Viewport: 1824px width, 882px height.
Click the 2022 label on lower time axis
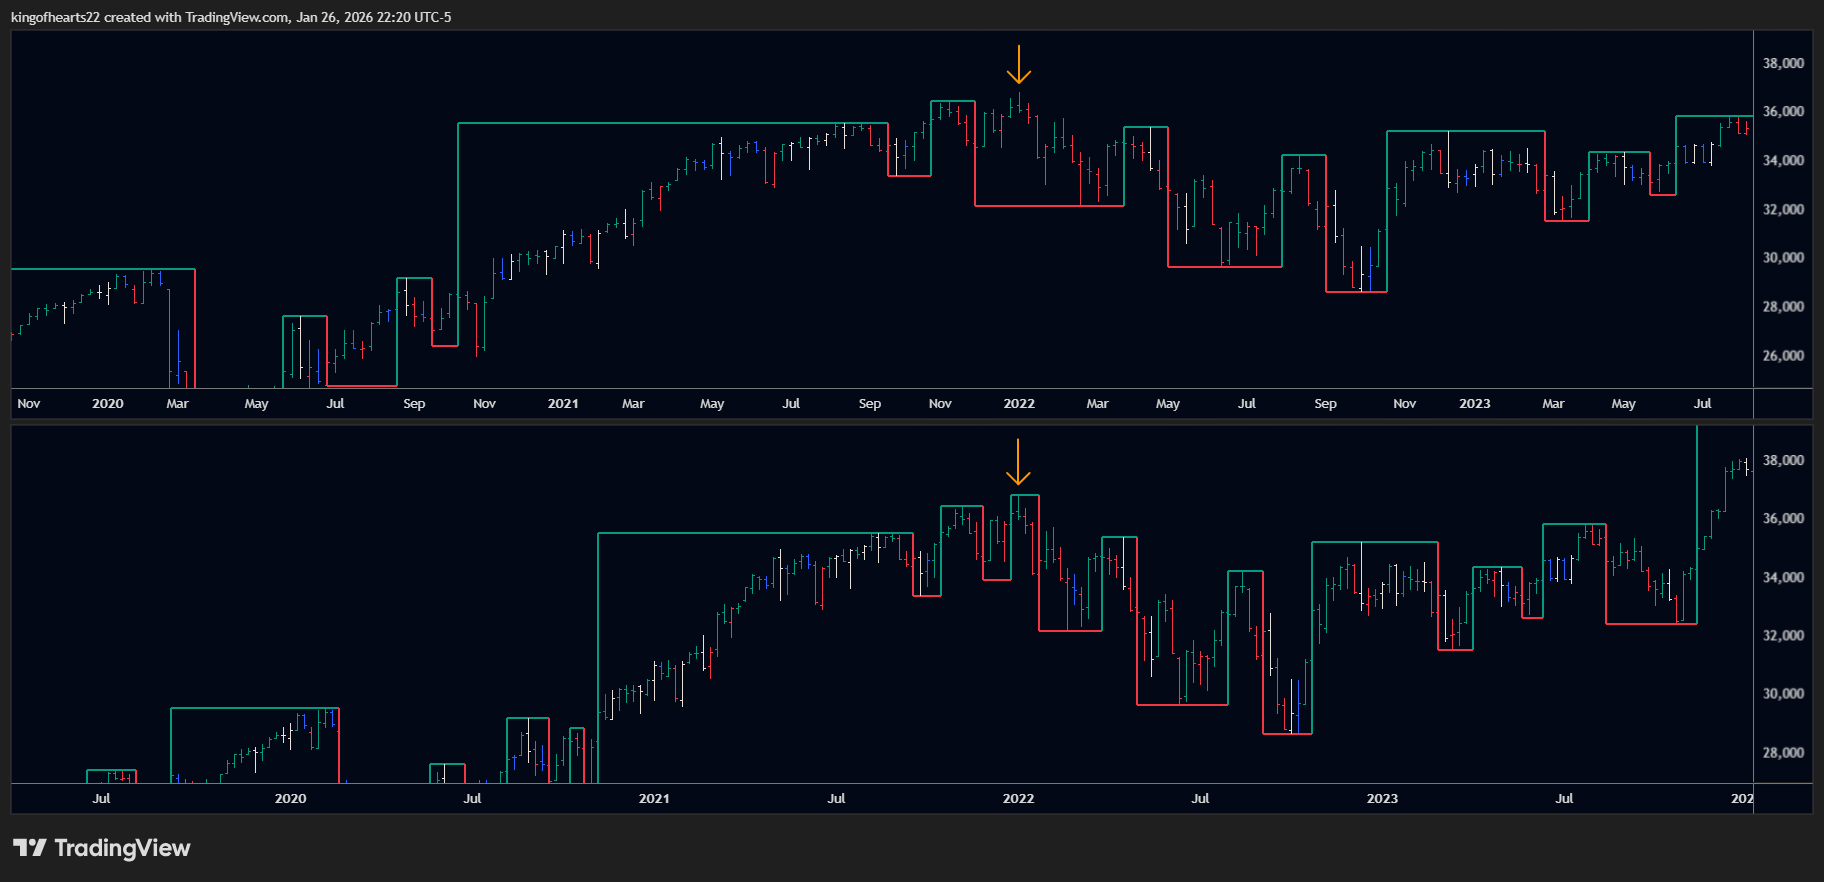coord(1018,799)
